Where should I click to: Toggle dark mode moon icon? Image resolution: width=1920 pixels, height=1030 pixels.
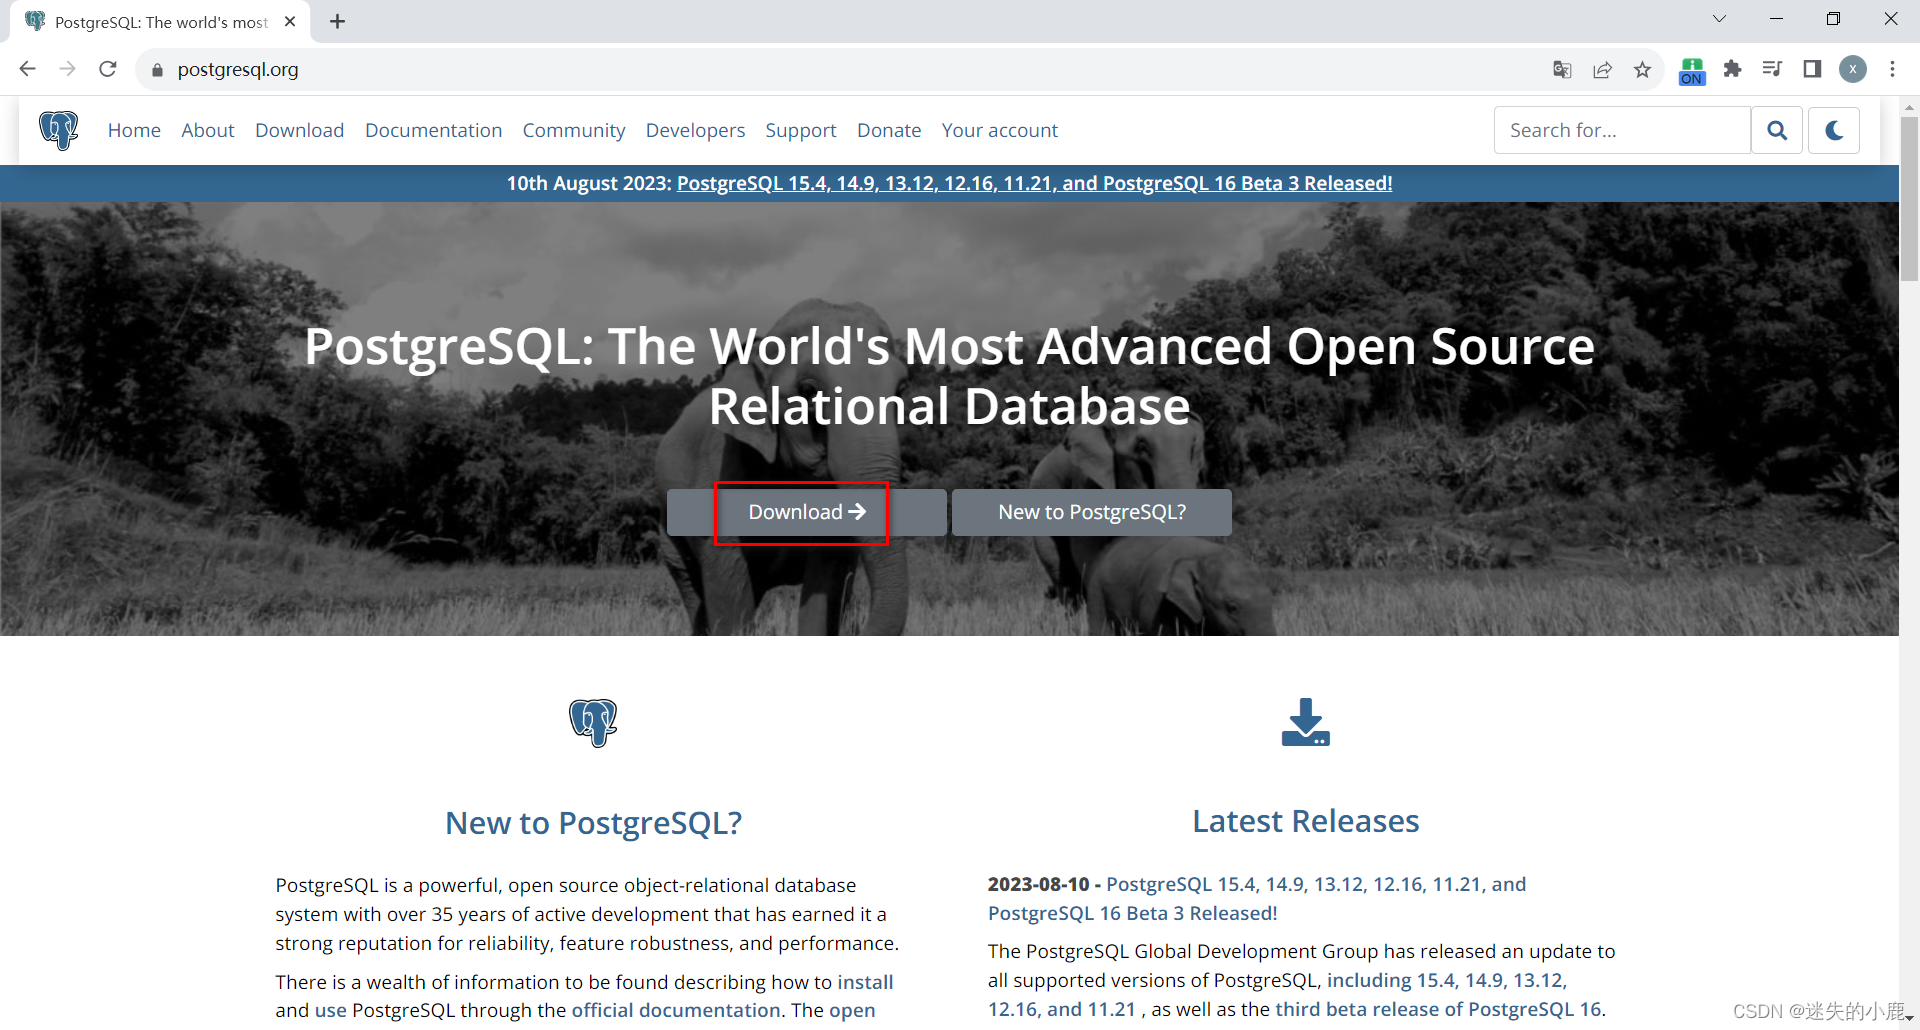point(1834,130)
